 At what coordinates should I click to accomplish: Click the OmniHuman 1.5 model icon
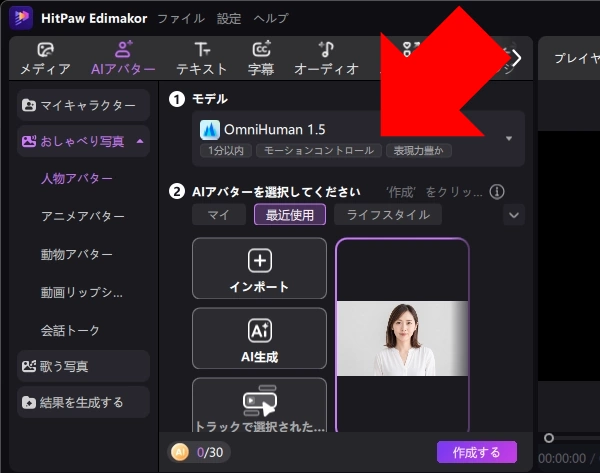[x=210, y=130]
